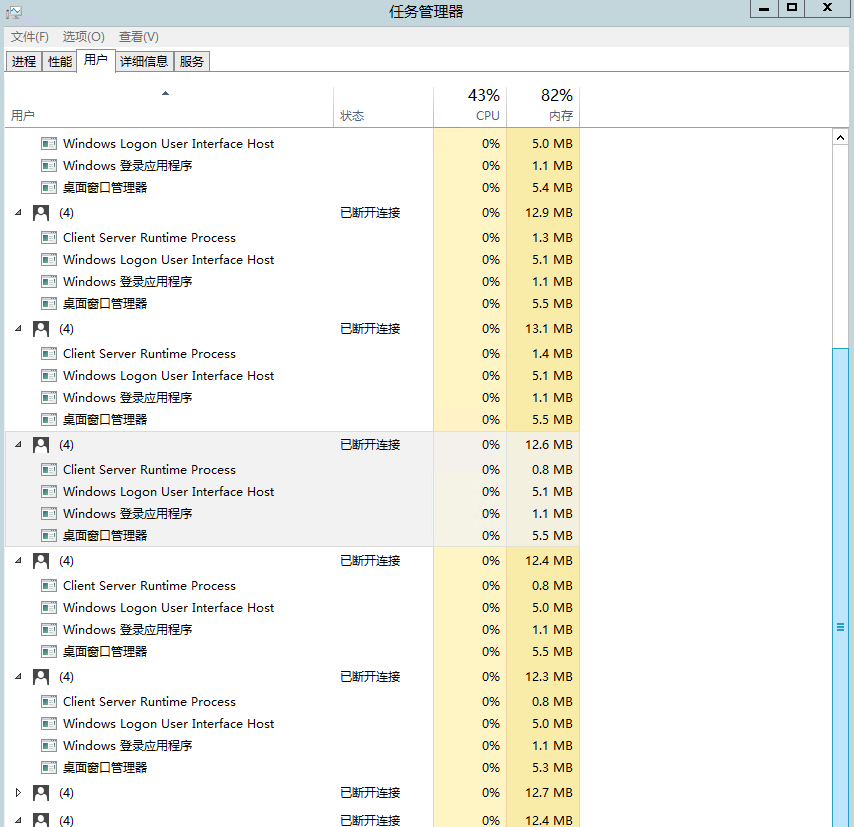Click the scrollbar up arrow
The width and height of the screenshot is (854, 827).
click(840, 137)
